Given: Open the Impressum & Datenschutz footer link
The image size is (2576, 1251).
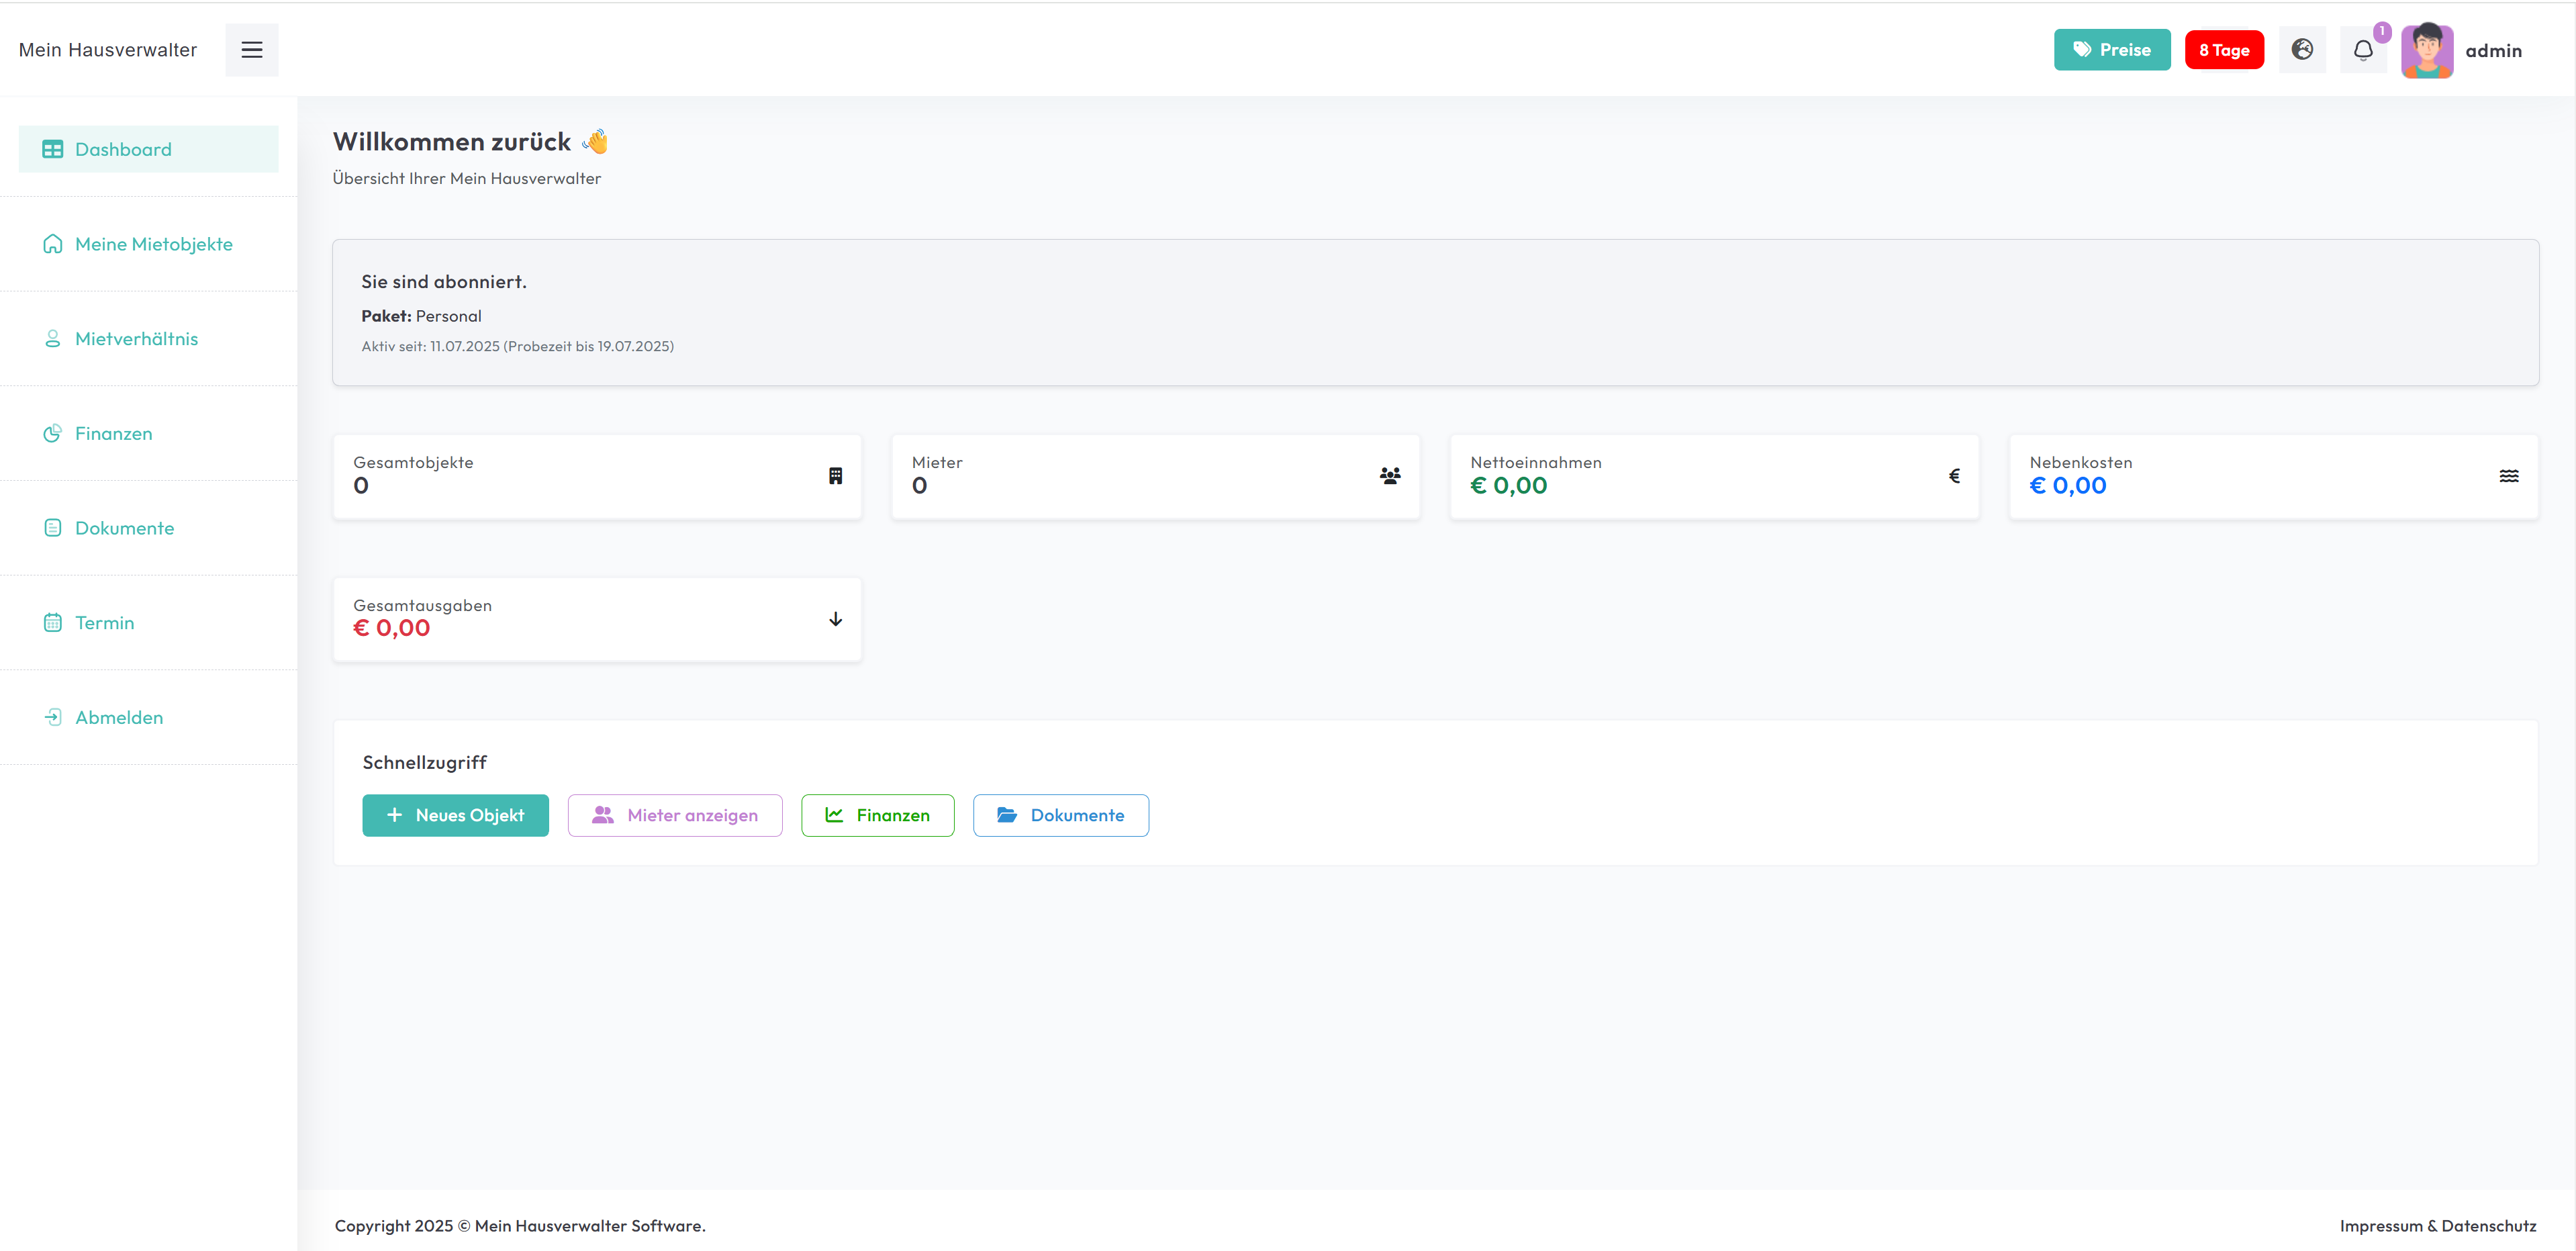Looking at the screenshot, I should pyautogui.click(x=2437, y=1225).
